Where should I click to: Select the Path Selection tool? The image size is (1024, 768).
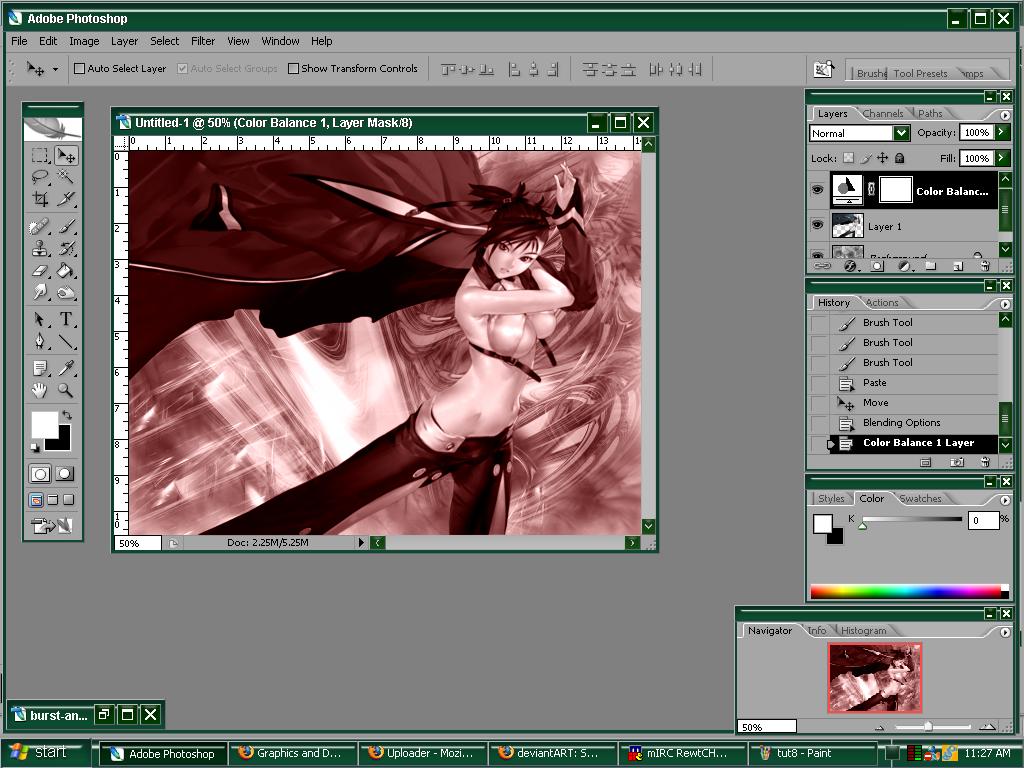(x=40, y=319)
